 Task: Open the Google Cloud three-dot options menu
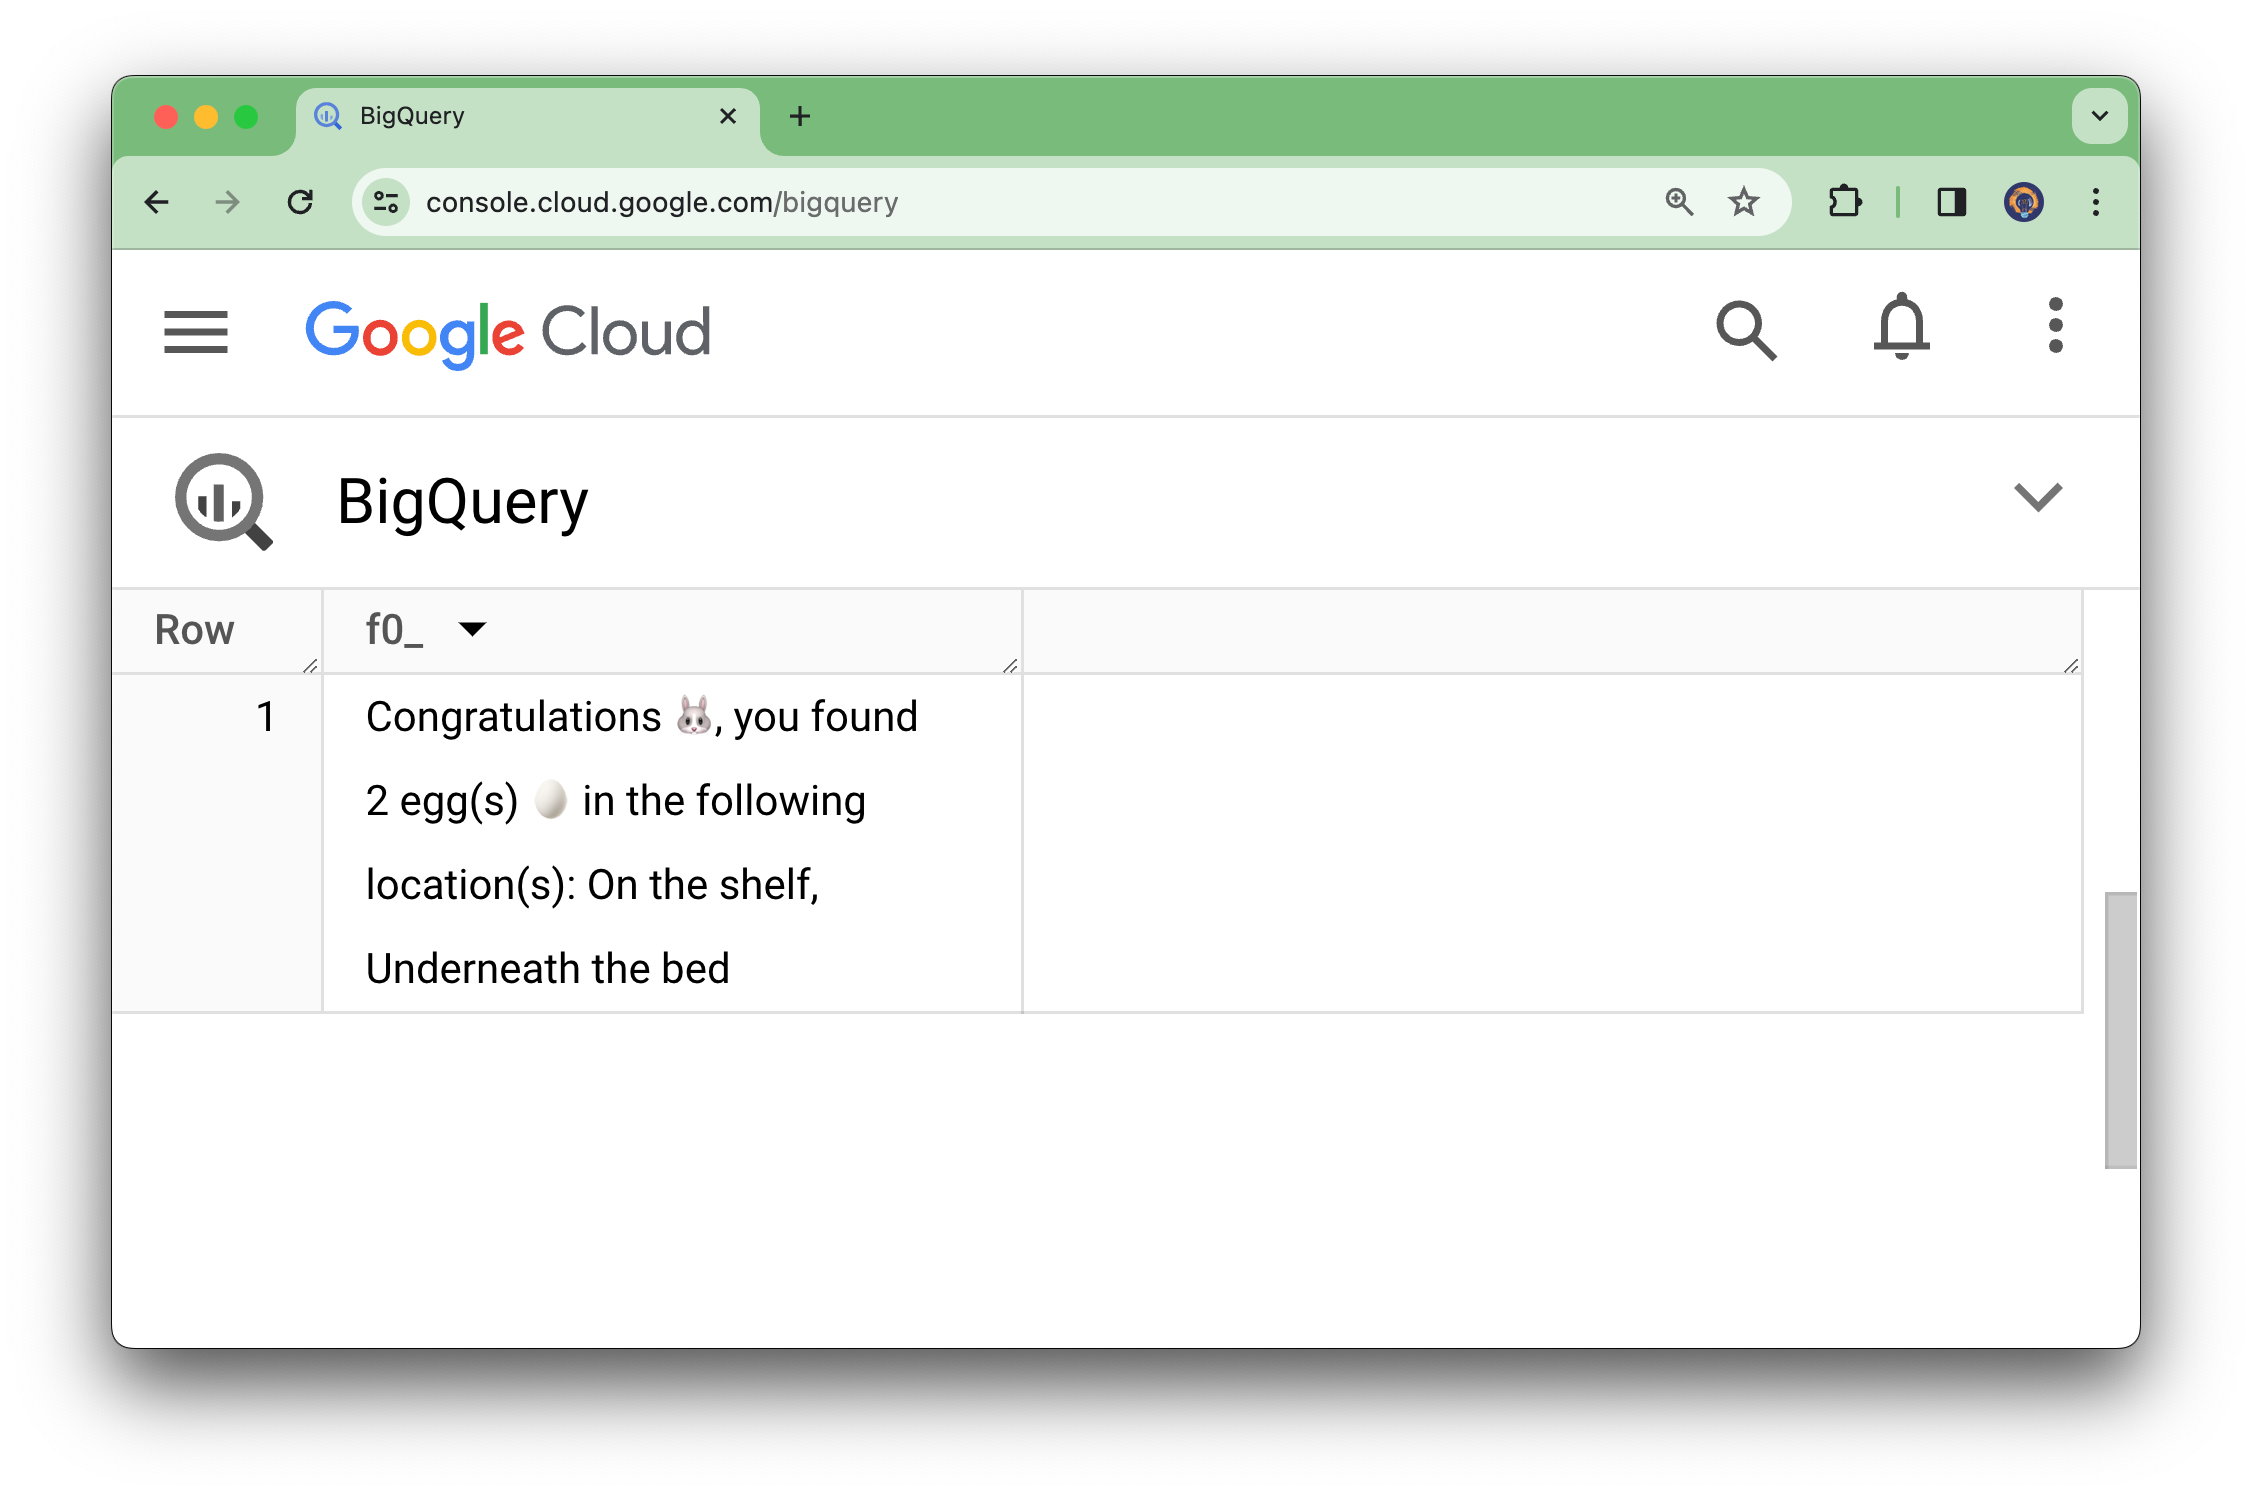[x=2055, y=326]
